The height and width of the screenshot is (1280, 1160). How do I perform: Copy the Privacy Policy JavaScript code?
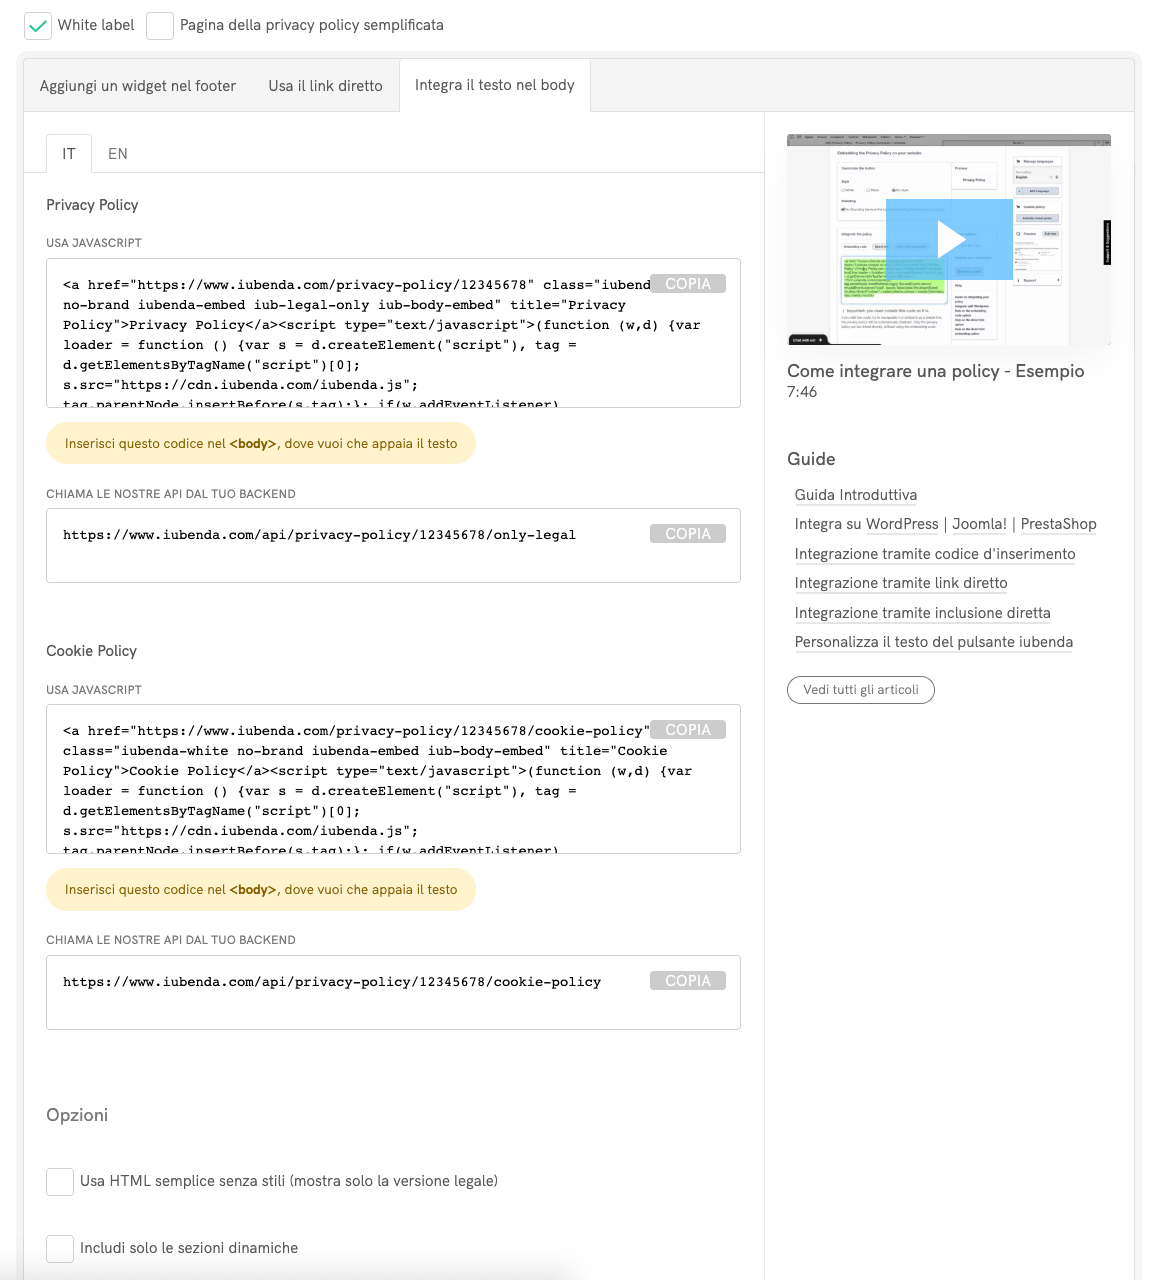688,284
